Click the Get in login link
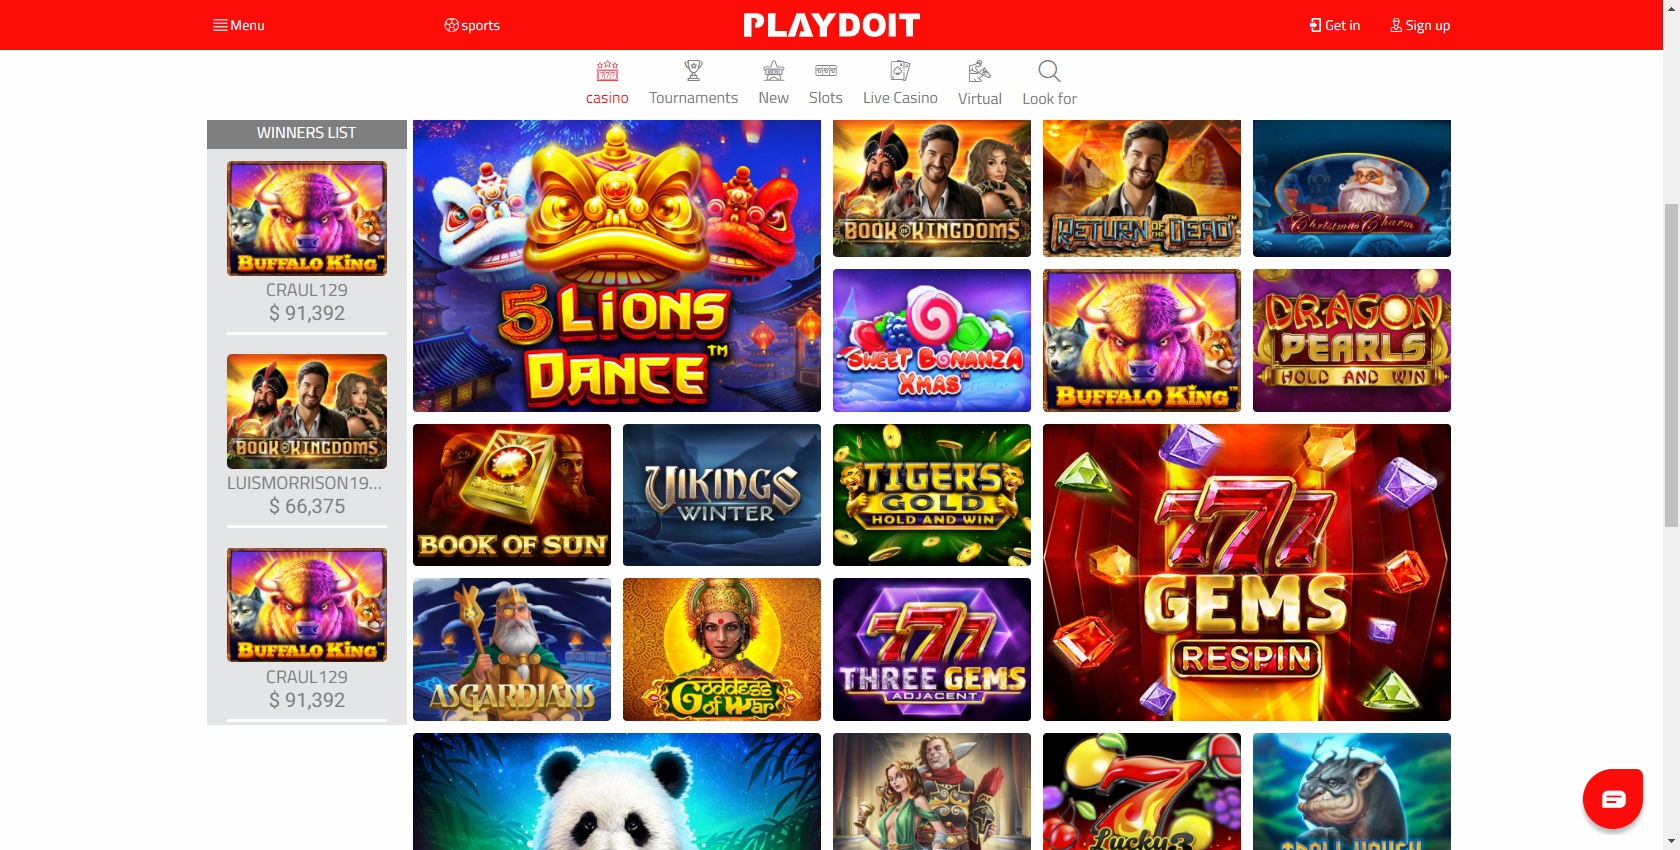Viewport: 1680px width, 850px height. 1335,25
